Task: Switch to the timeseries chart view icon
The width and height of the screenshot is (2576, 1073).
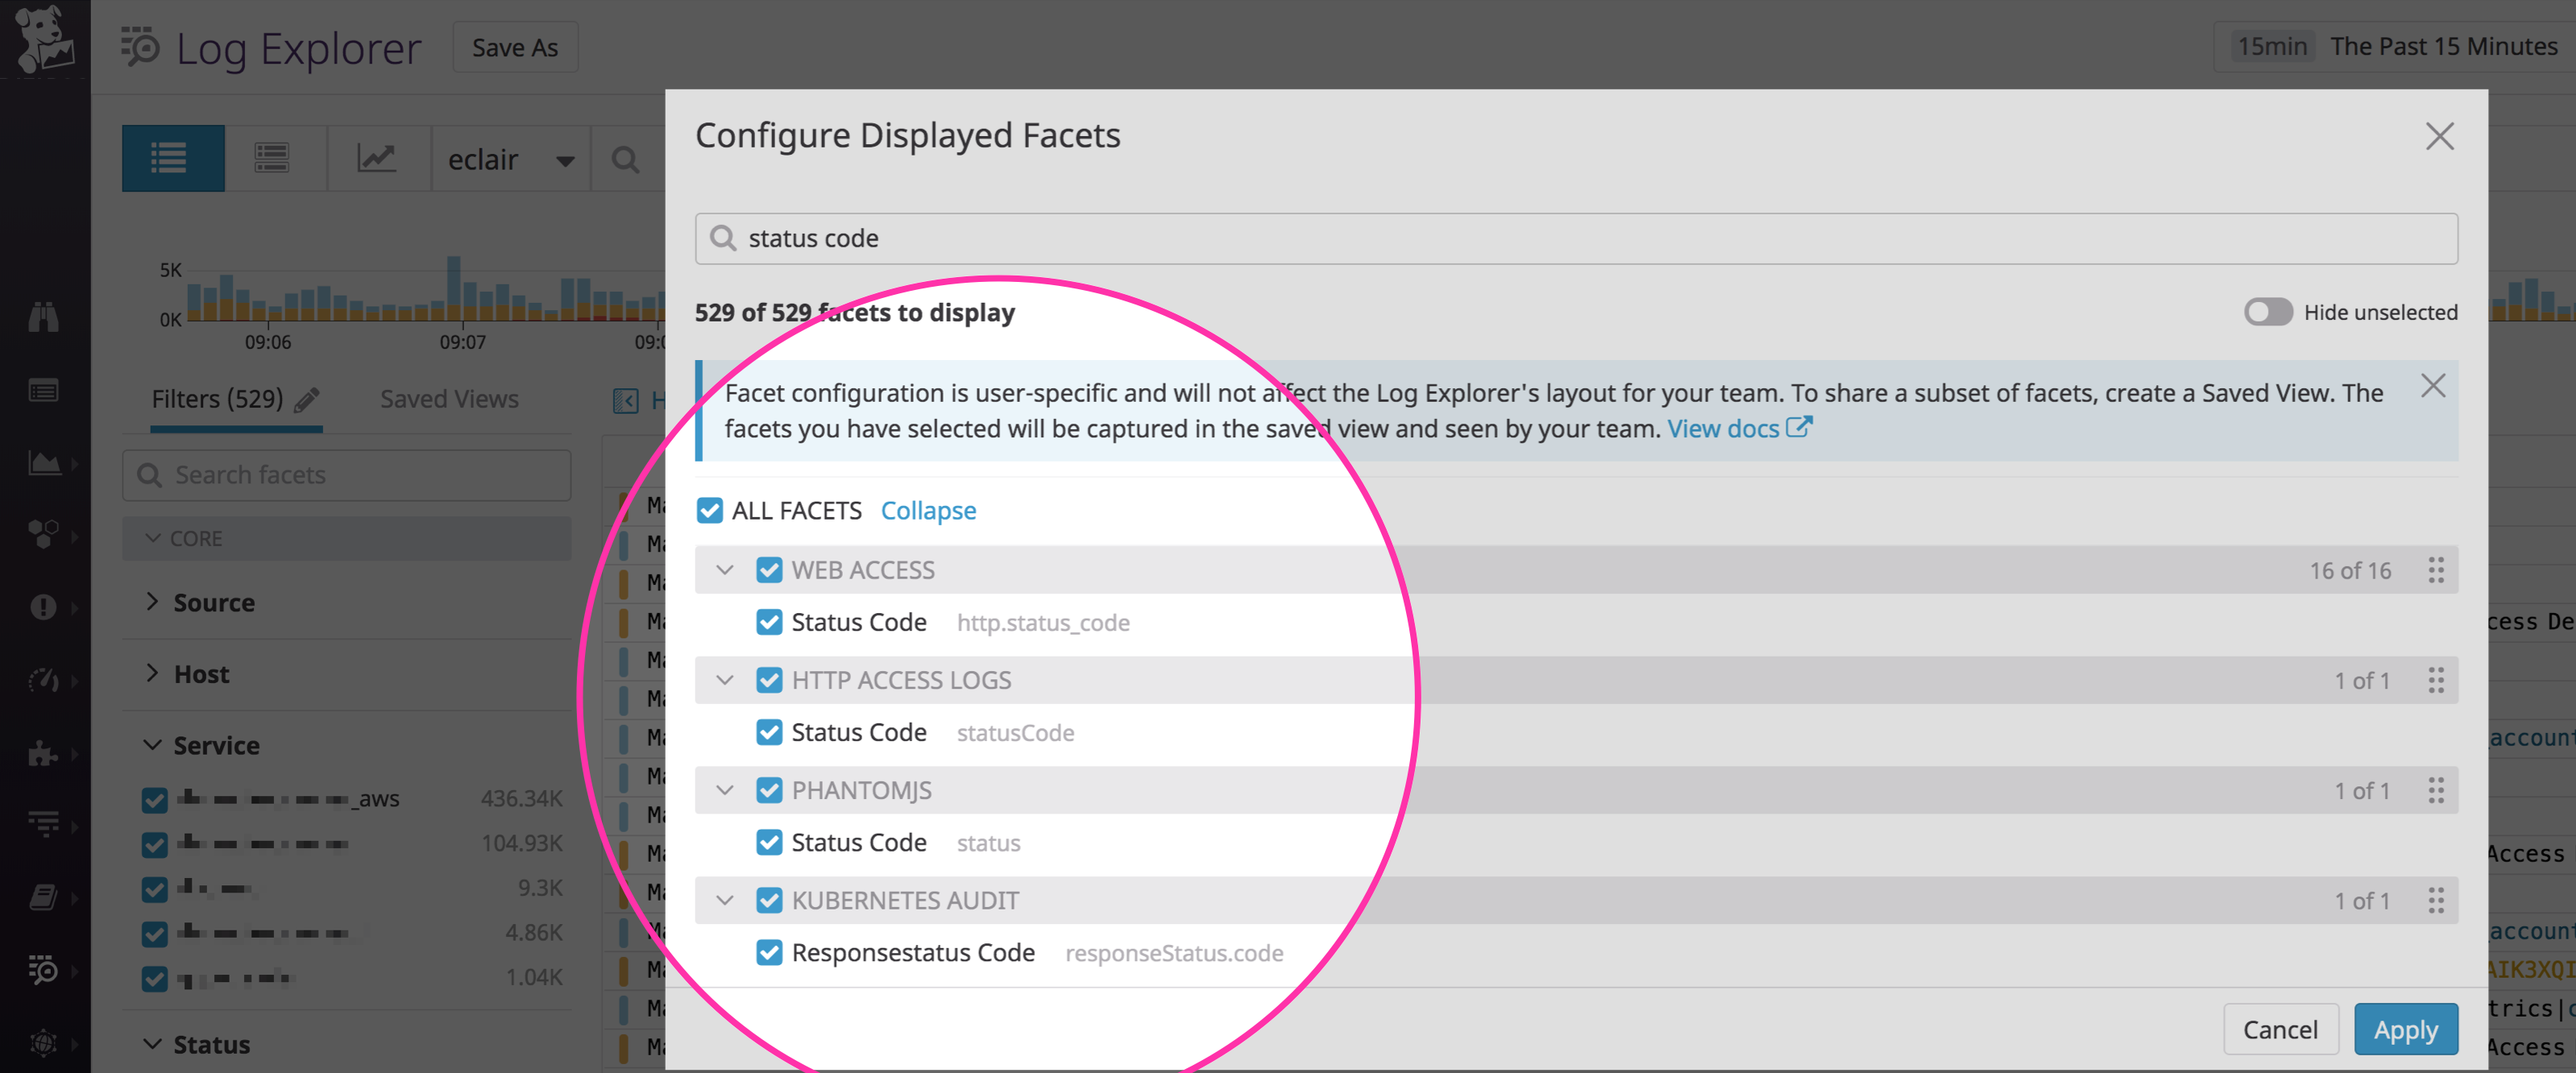Action: tap(378, 158)
